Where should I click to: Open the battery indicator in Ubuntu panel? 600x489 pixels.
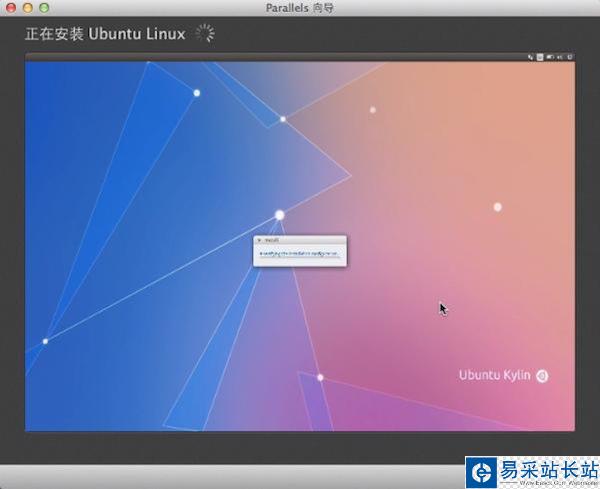(550, 57)
